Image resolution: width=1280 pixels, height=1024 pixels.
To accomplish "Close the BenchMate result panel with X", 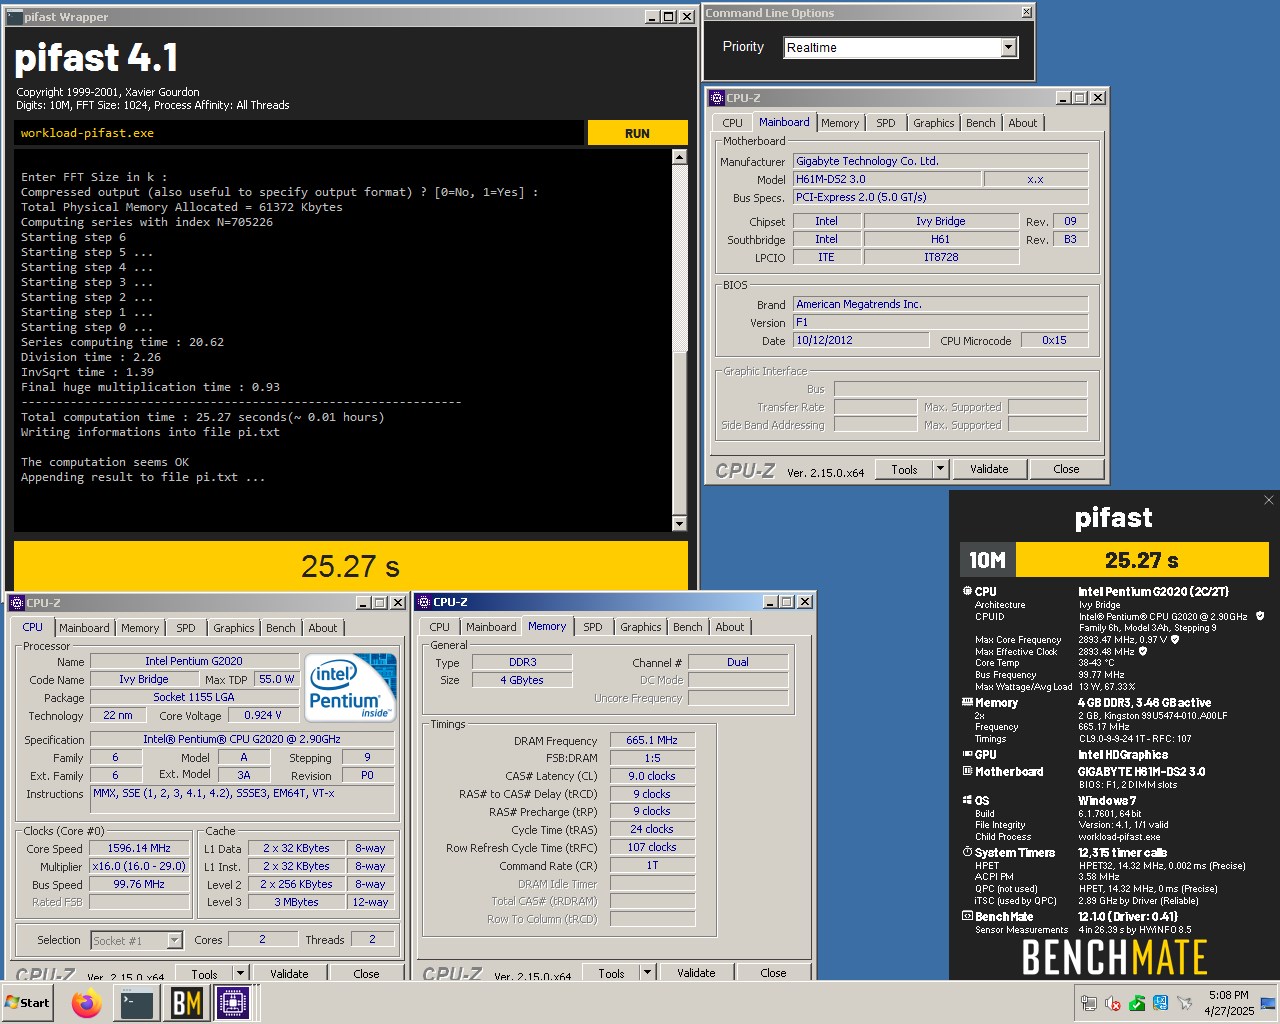I will pyautogui.click(x=1269, y=500).
